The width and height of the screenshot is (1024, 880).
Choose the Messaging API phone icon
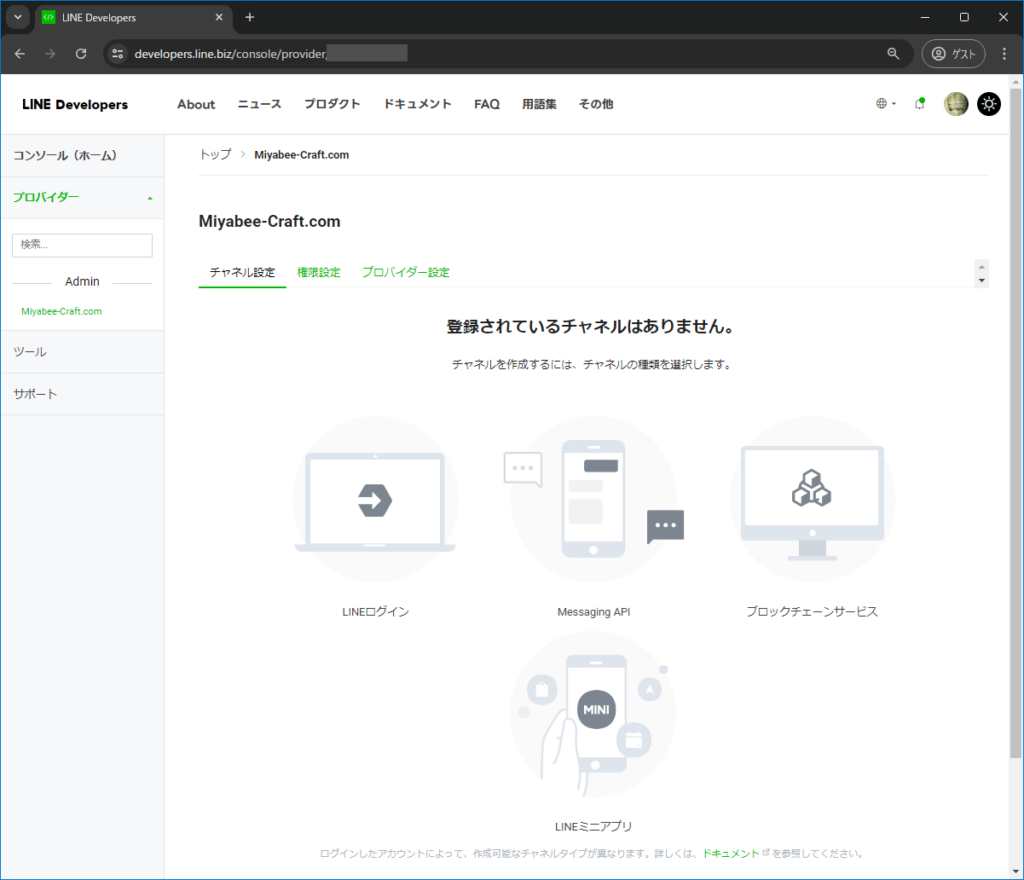click(594, 499)
